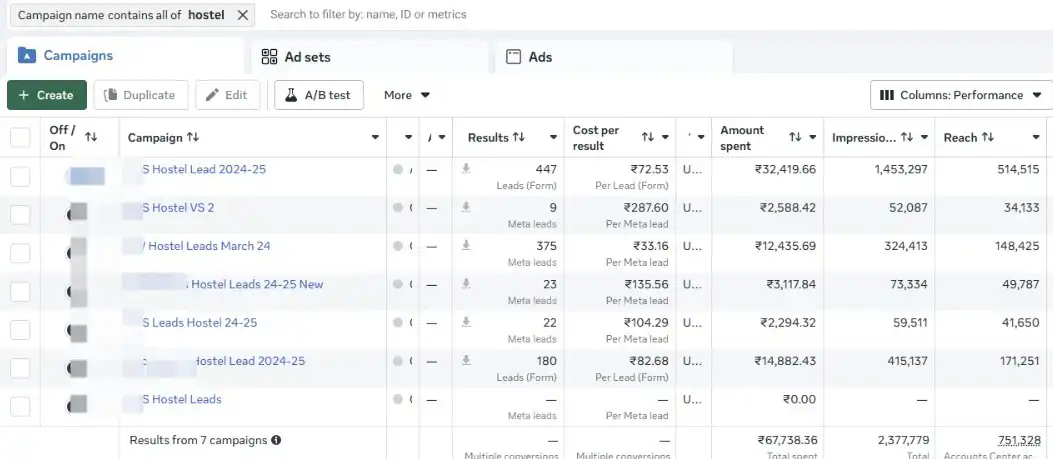Open the More dropdown menu

tap(407, 95)
